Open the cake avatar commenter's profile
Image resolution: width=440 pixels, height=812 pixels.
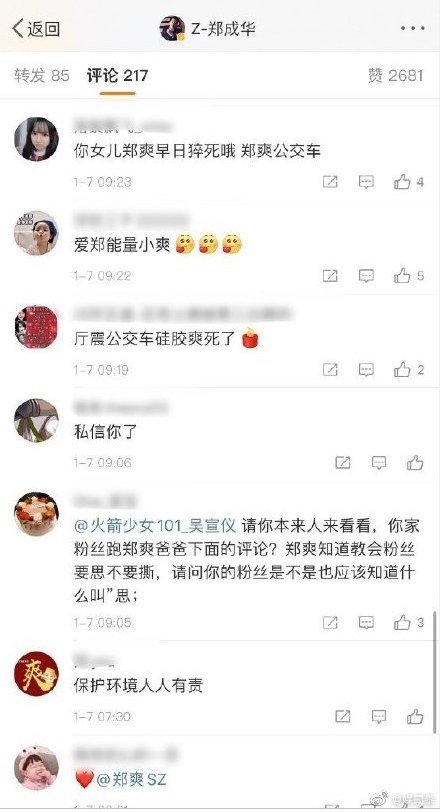pyautogui.click(x=36, y=514)
